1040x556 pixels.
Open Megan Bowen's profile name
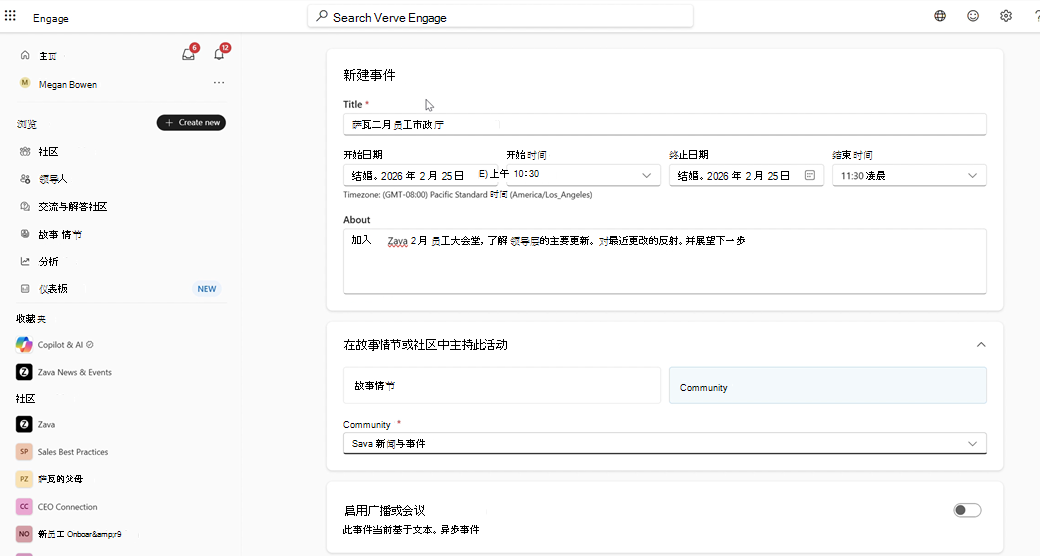[x=68, y=84]
